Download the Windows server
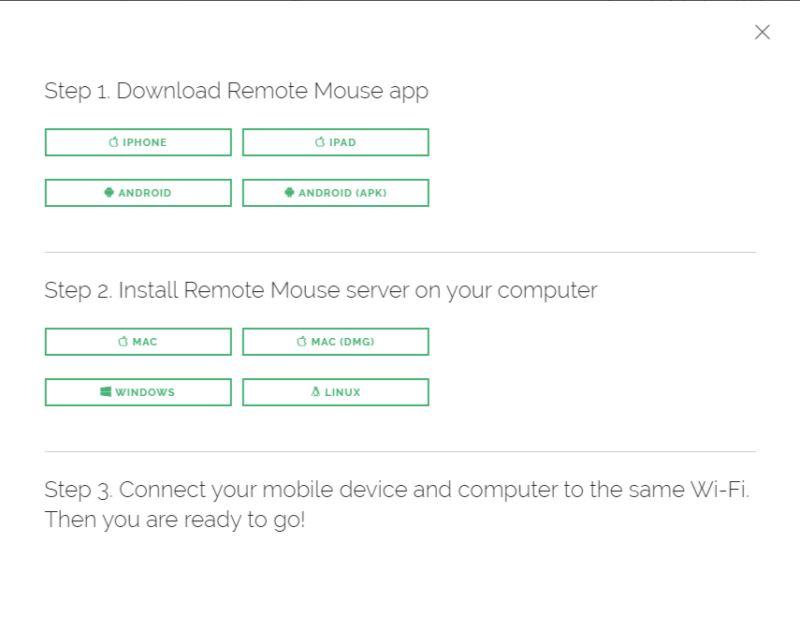Screen dimensions: 800x631 138,391
